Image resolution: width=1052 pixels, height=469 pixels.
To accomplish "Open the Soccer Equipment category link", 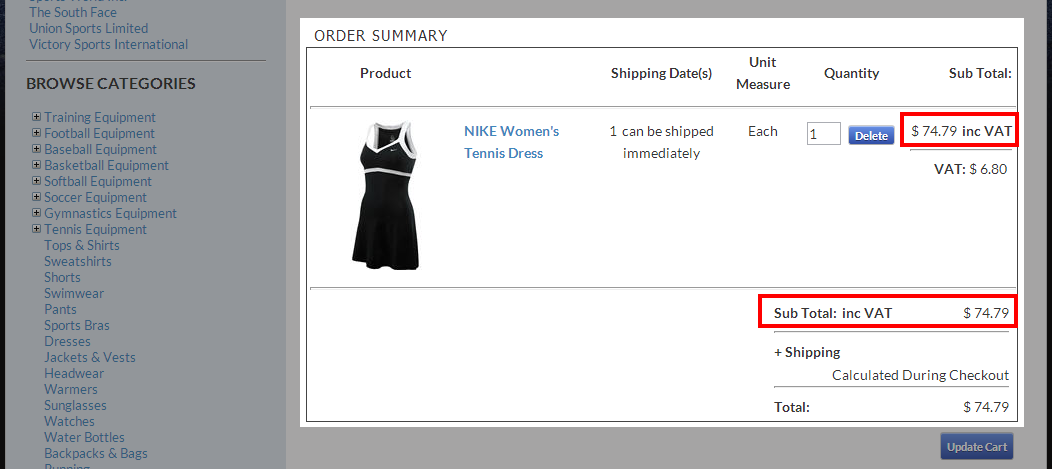I will [x=95, y=198].
